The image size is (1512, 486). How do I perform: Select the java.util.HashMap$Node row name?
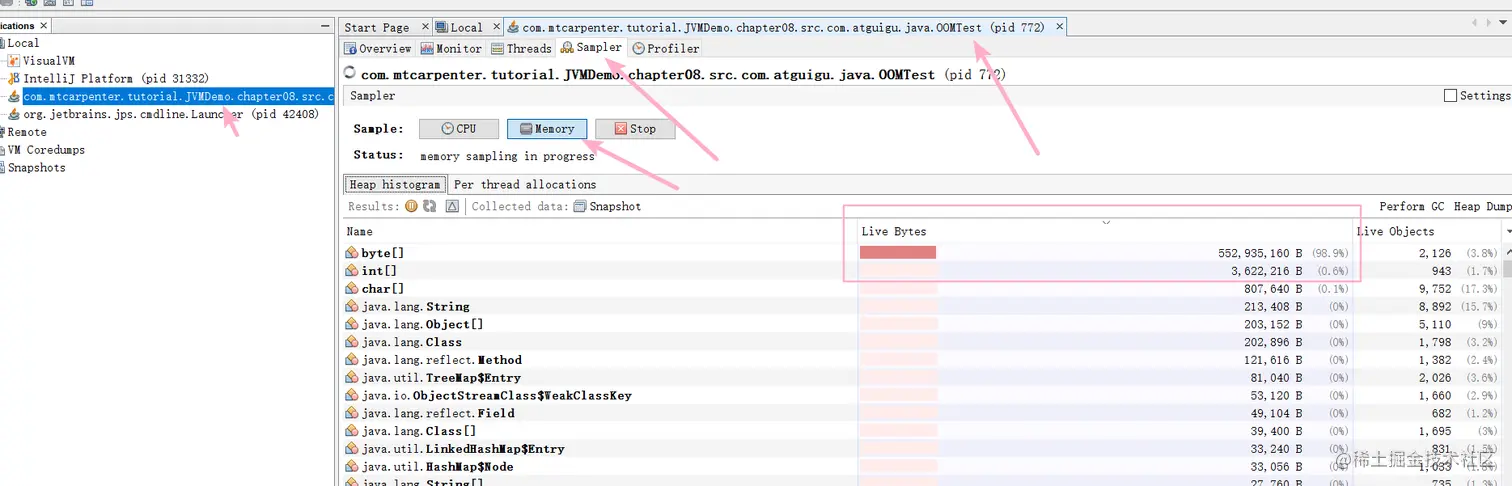click(437, 467)
